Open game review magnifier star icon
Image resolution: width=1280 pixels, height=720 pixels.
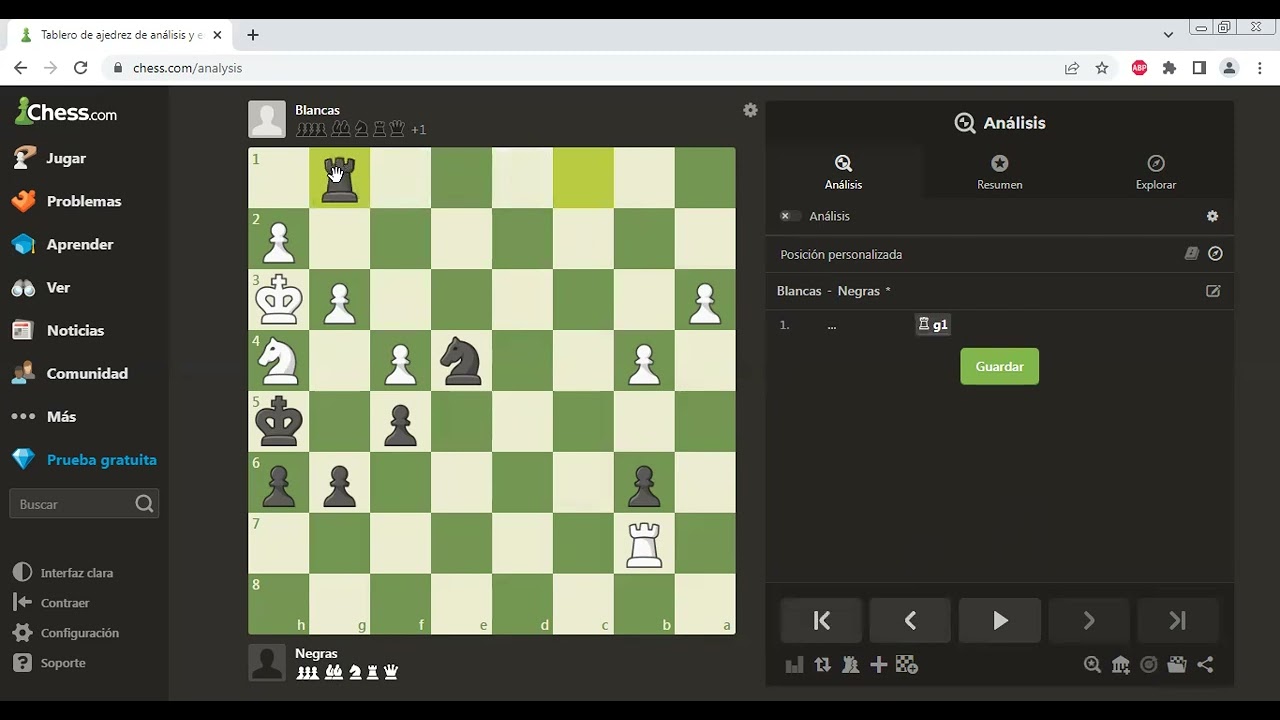(x=1092, y=665)
